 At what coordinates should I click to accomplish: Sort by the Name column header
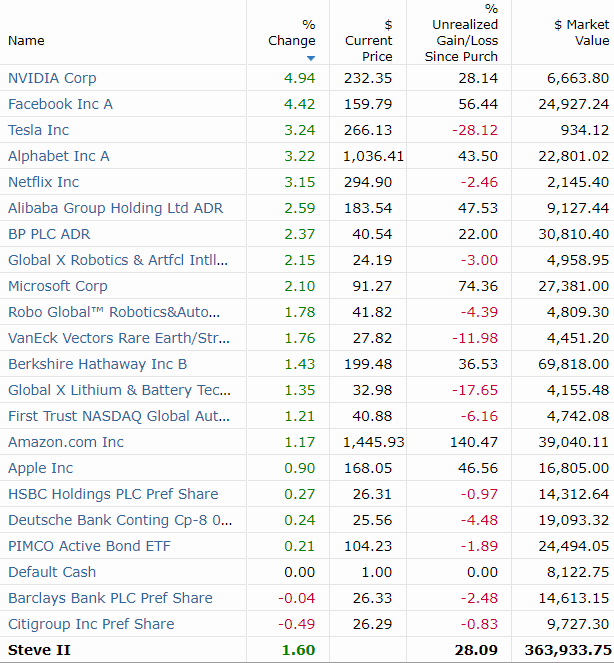[x=26, y=41]
